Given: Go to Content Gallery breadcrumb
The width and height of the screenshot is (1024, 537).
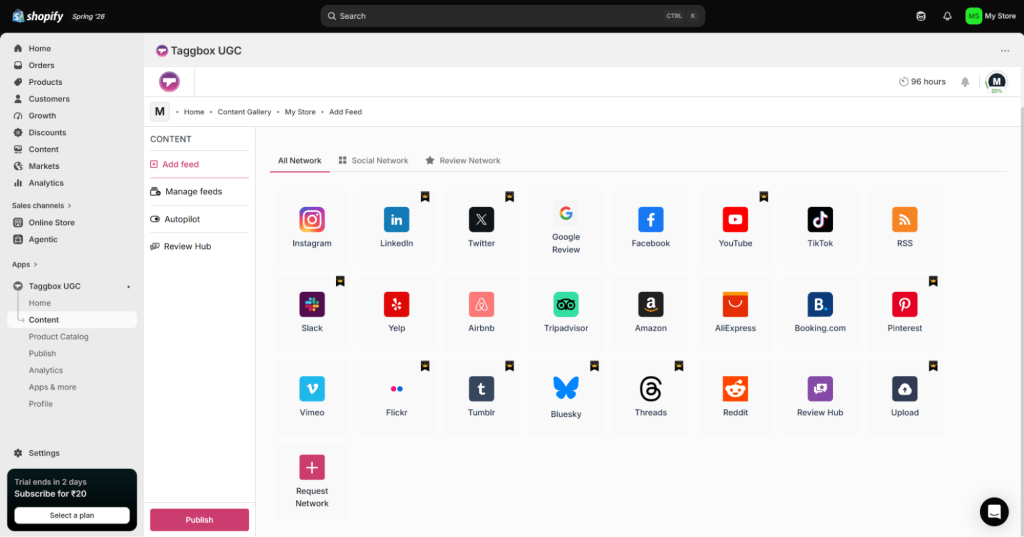Looking at the screenshot, I should (x=244, y=112).
